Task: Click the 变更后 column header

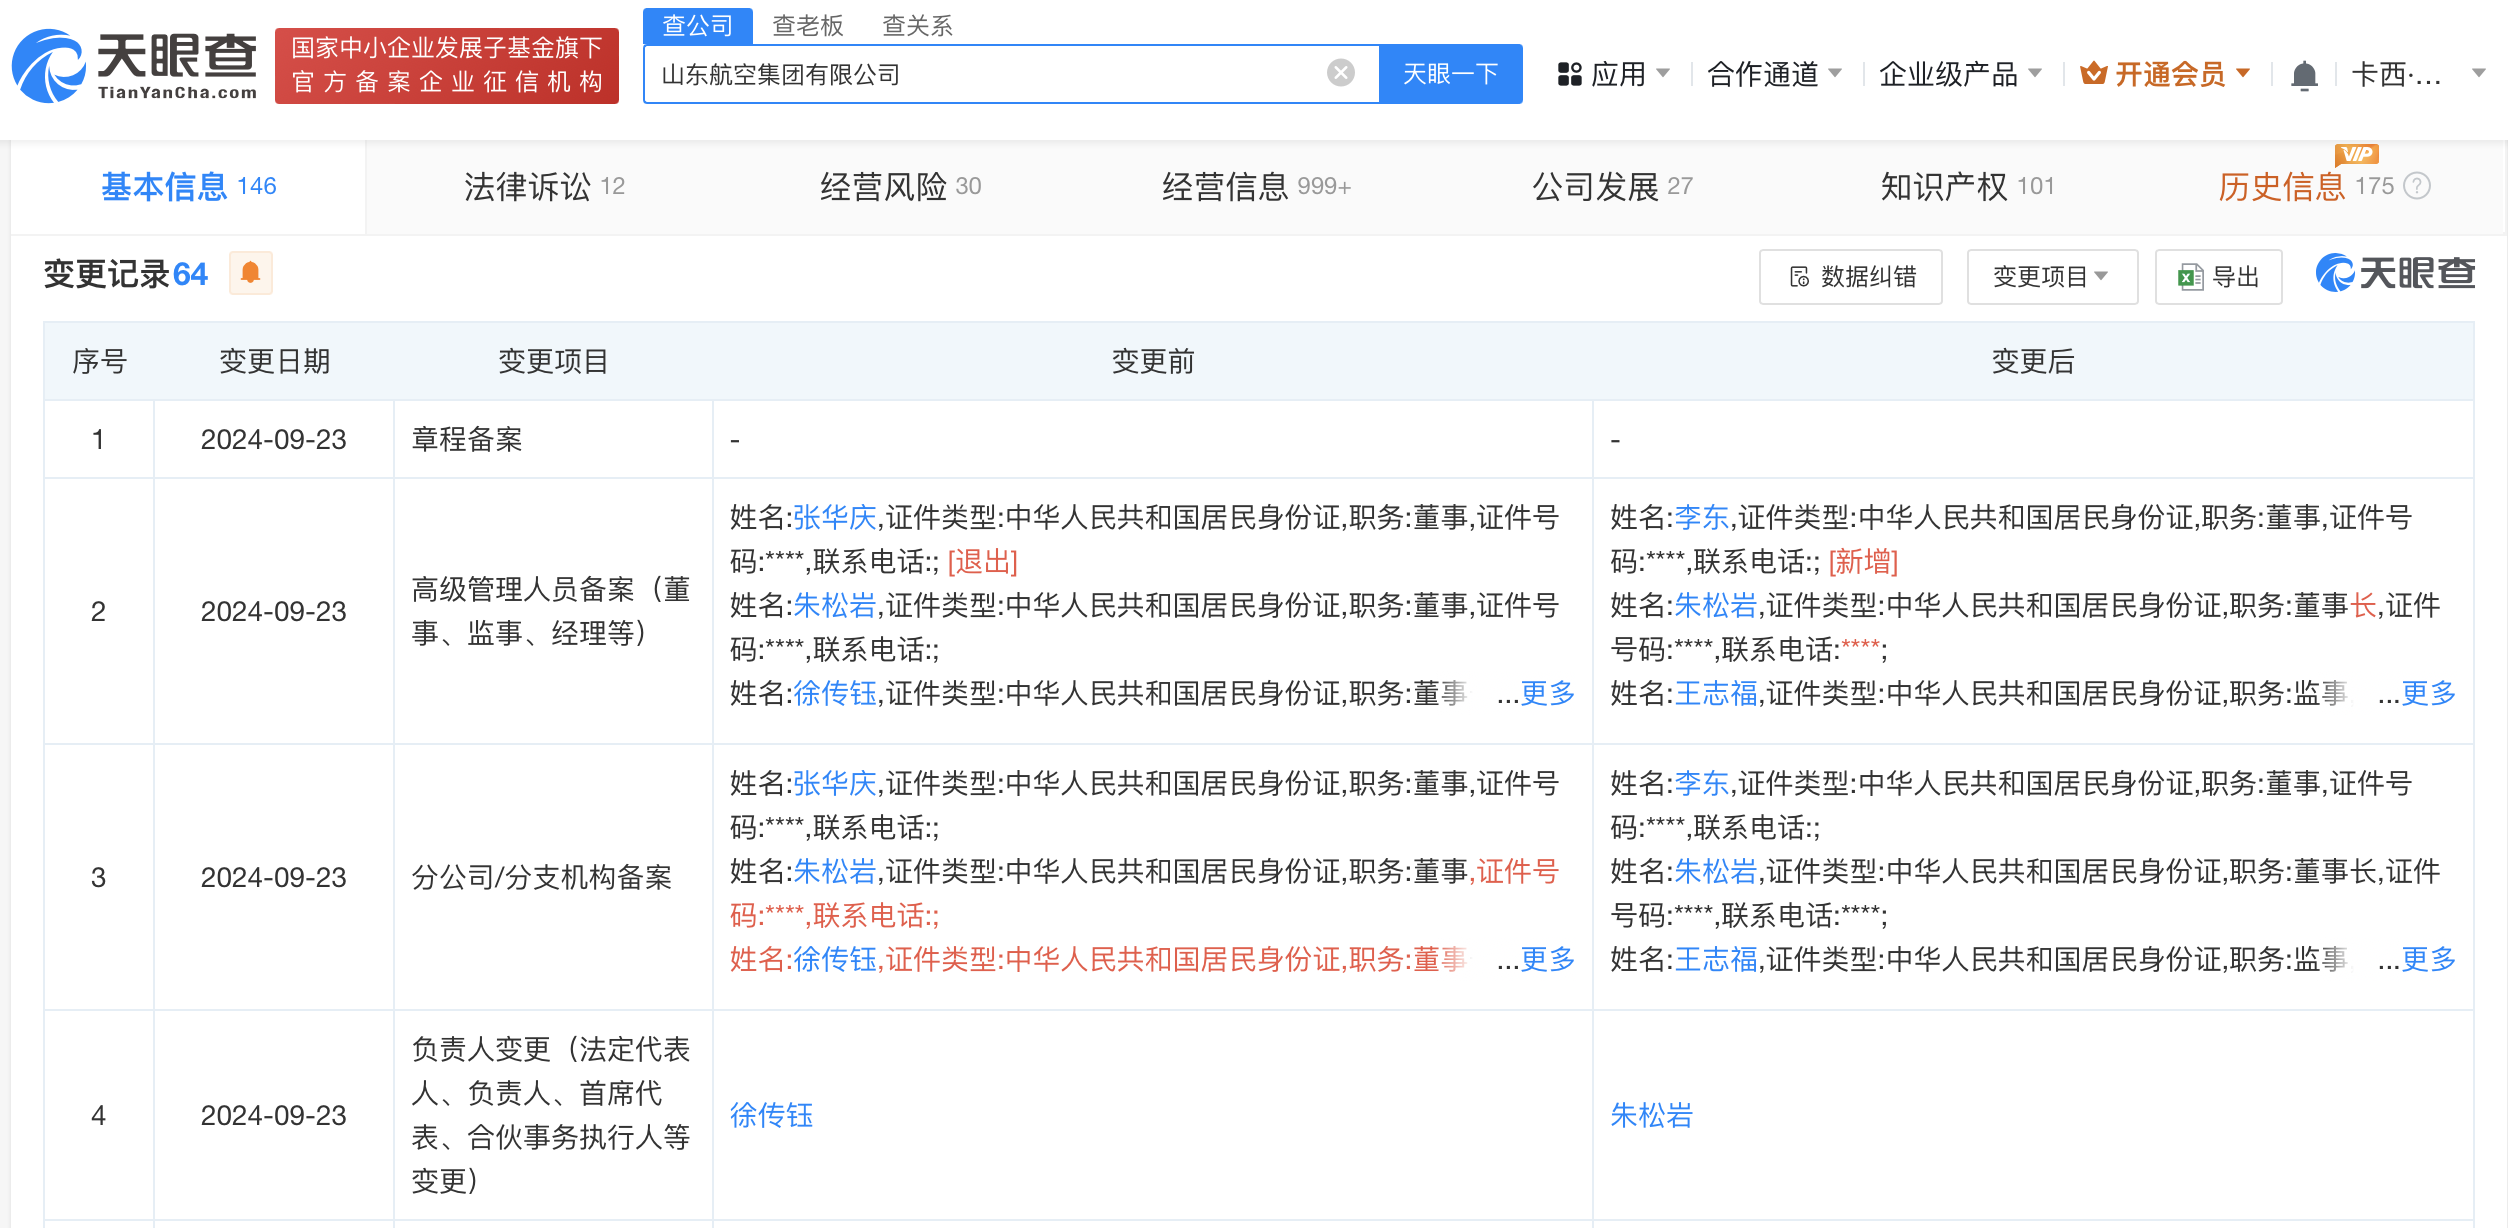Action: pyautogui.click(x=2033, y=362)
